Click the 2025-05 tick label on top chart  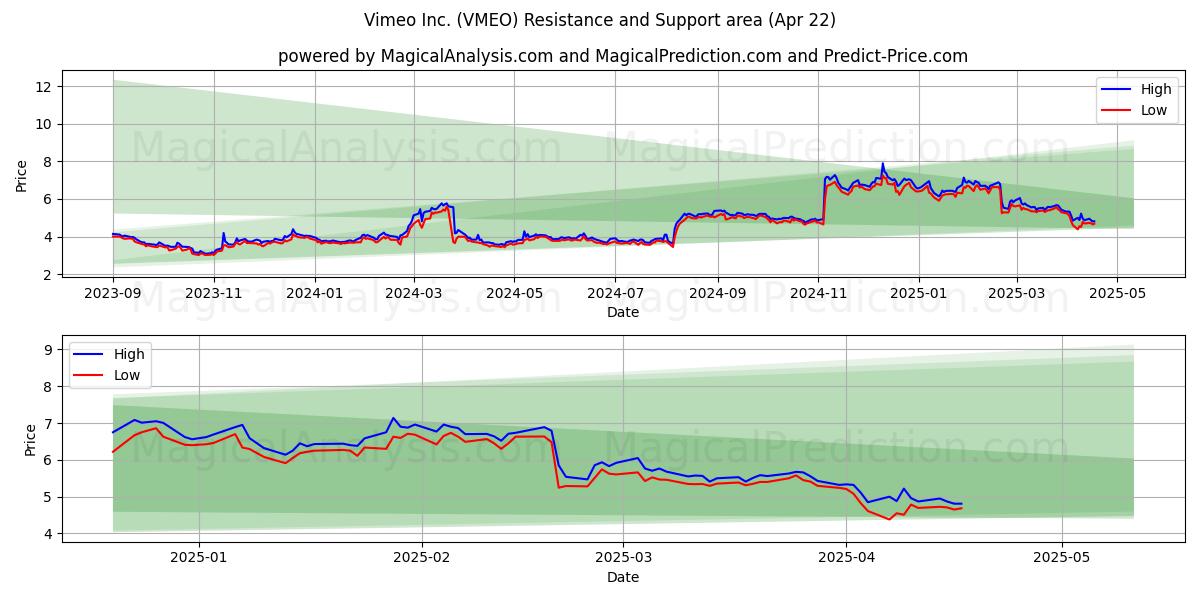coord(1117,293)
